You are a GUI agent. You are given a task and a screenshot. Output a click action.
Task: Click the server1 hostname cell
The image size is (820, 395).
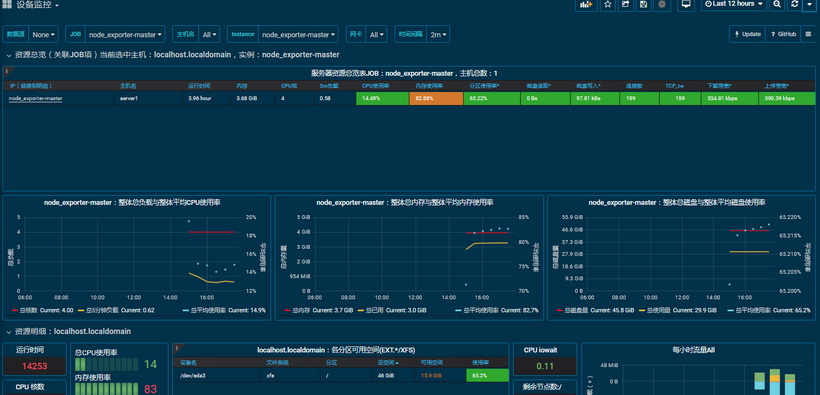[x=149, y=98]
